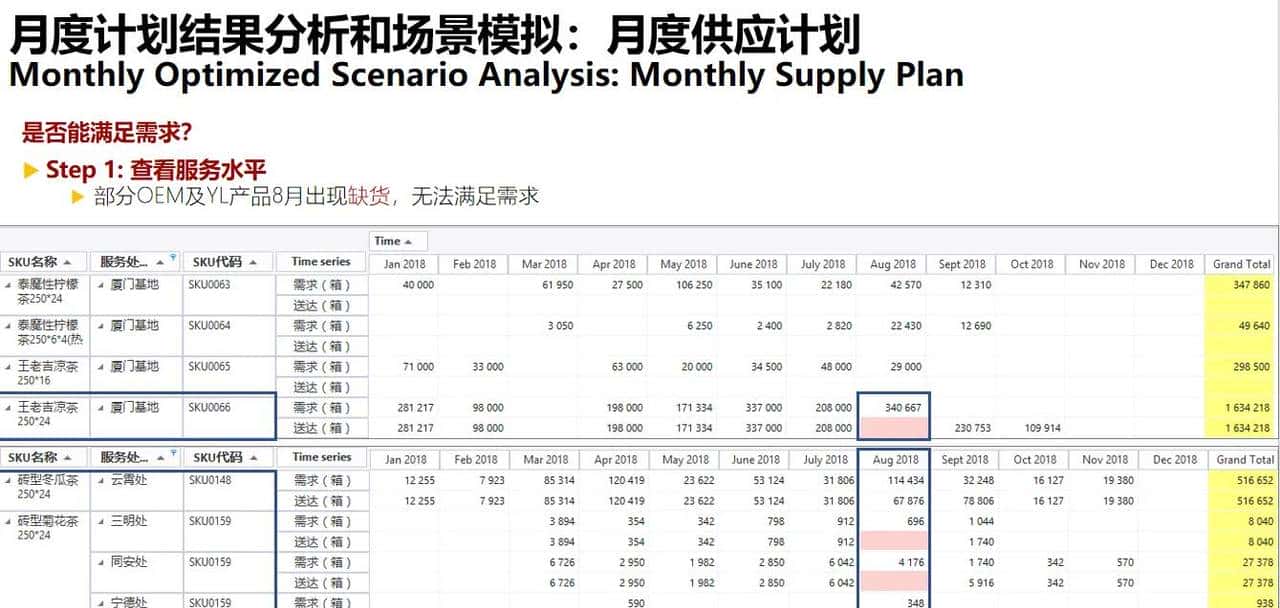Collapse the 泰魔性柠檬茶250*24 row
Viewport: 1280px width, 608px height.
point(9,287)
